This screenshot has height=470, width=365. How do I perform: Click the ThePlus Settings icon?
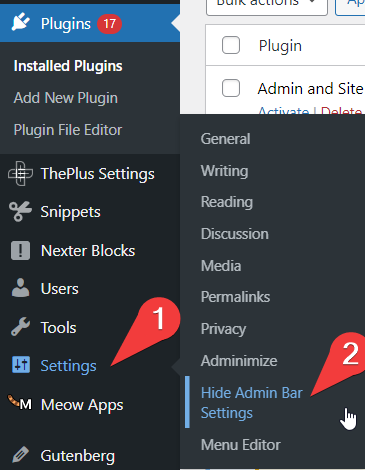[x=21, y=173]
